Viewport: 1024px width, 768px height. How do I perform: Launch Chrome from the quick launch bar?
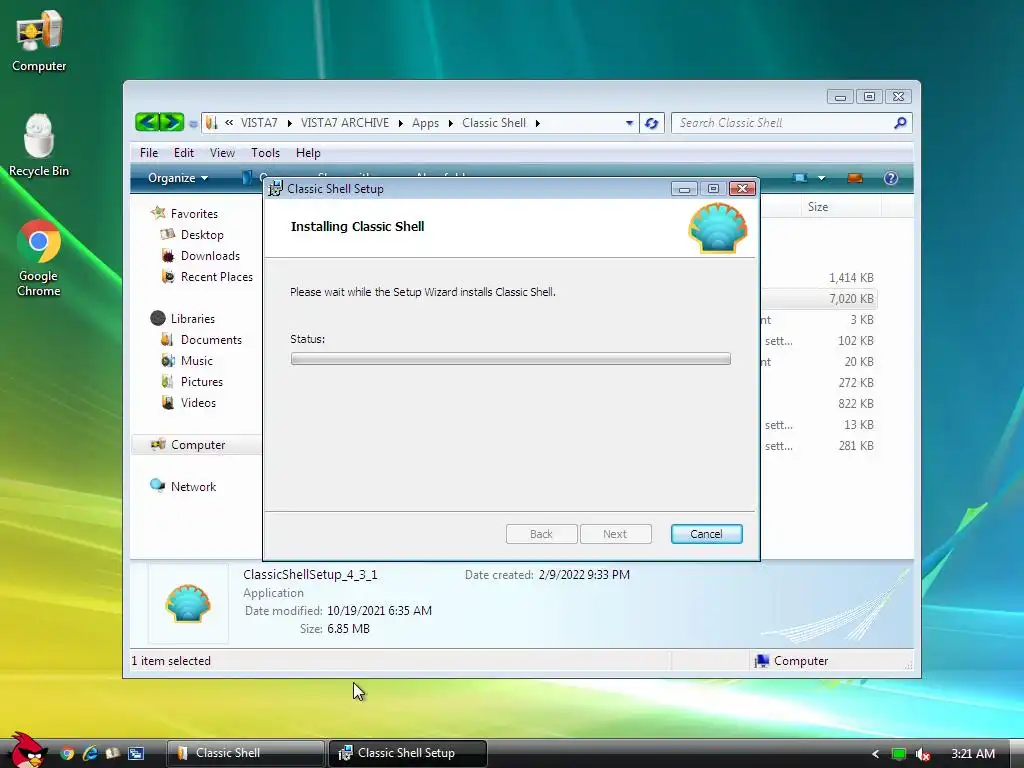67,753
